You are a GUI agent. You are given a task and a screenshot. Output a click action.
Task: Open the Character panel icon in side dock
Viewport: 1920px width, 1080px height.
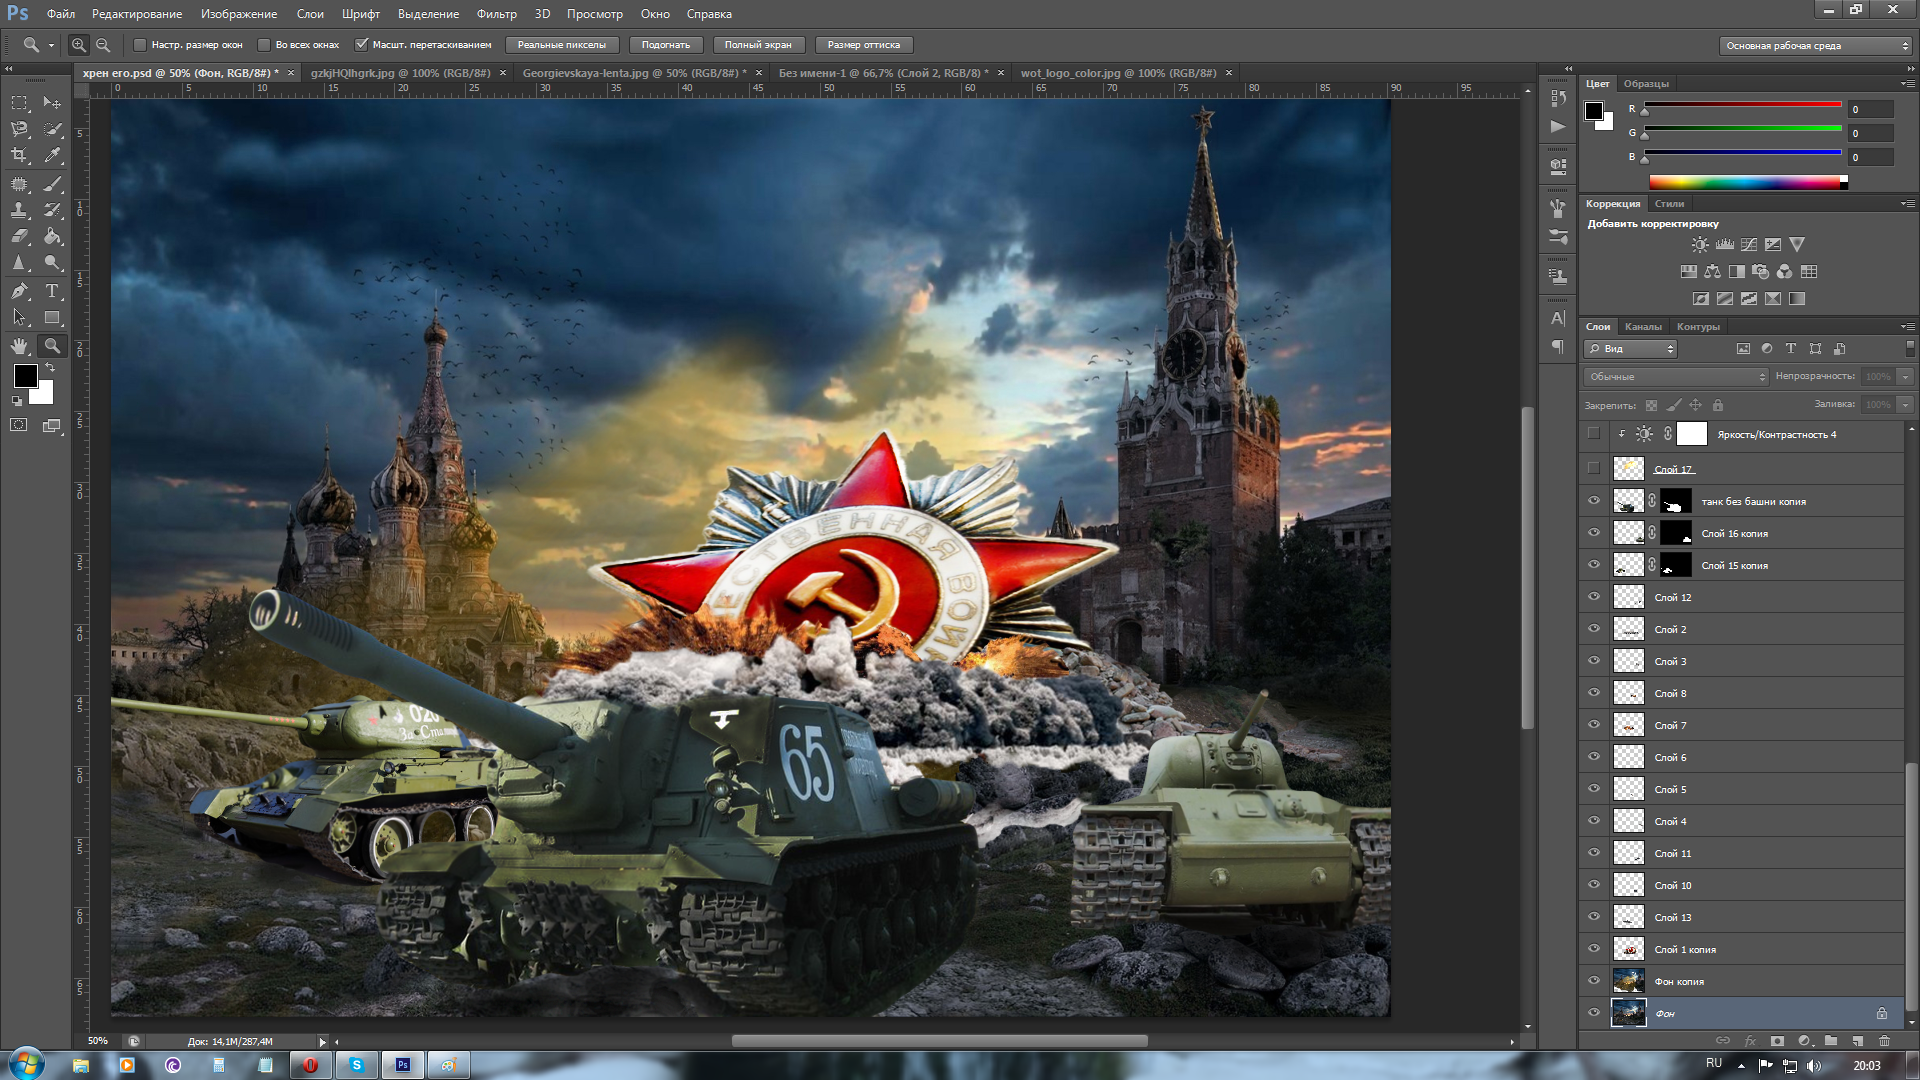click(1558, 319)
